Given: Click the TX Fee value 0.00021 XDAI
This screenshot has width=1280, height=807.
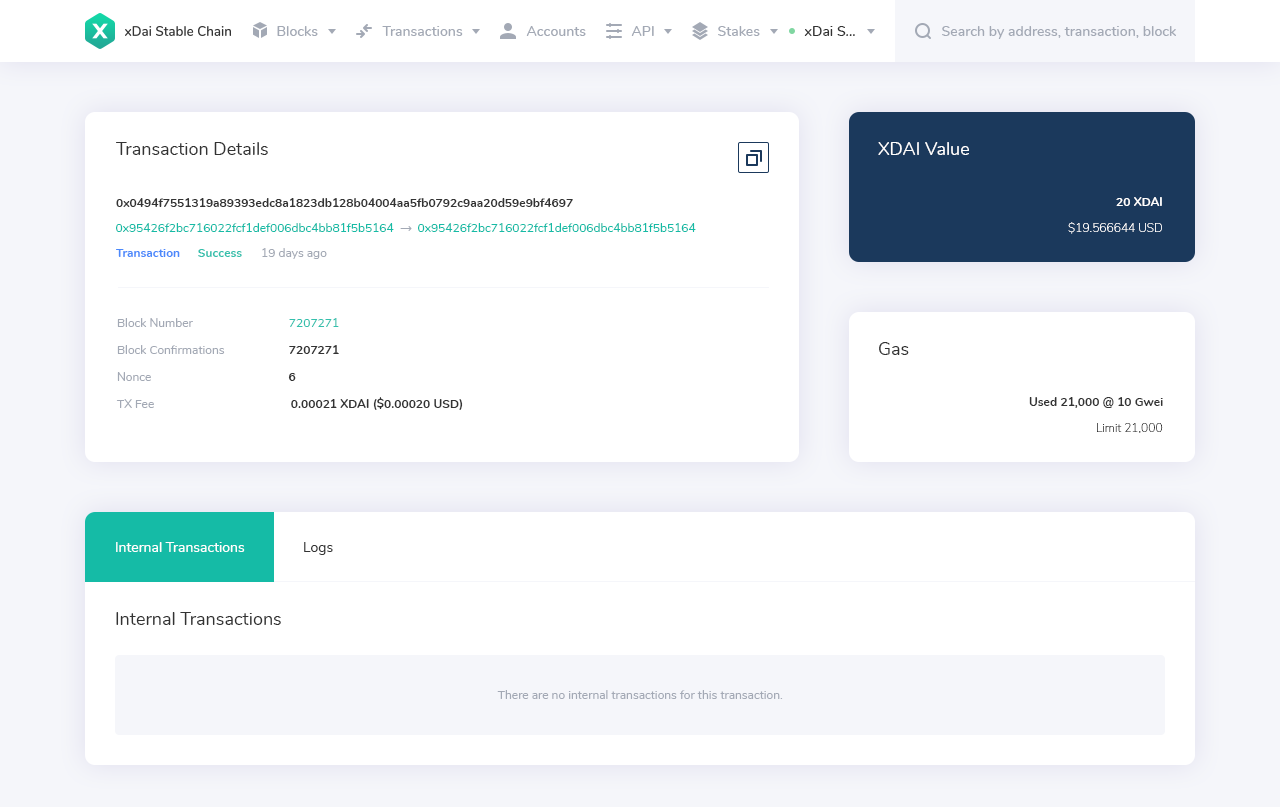Looking at the screenshot, I should click(377, 404).
